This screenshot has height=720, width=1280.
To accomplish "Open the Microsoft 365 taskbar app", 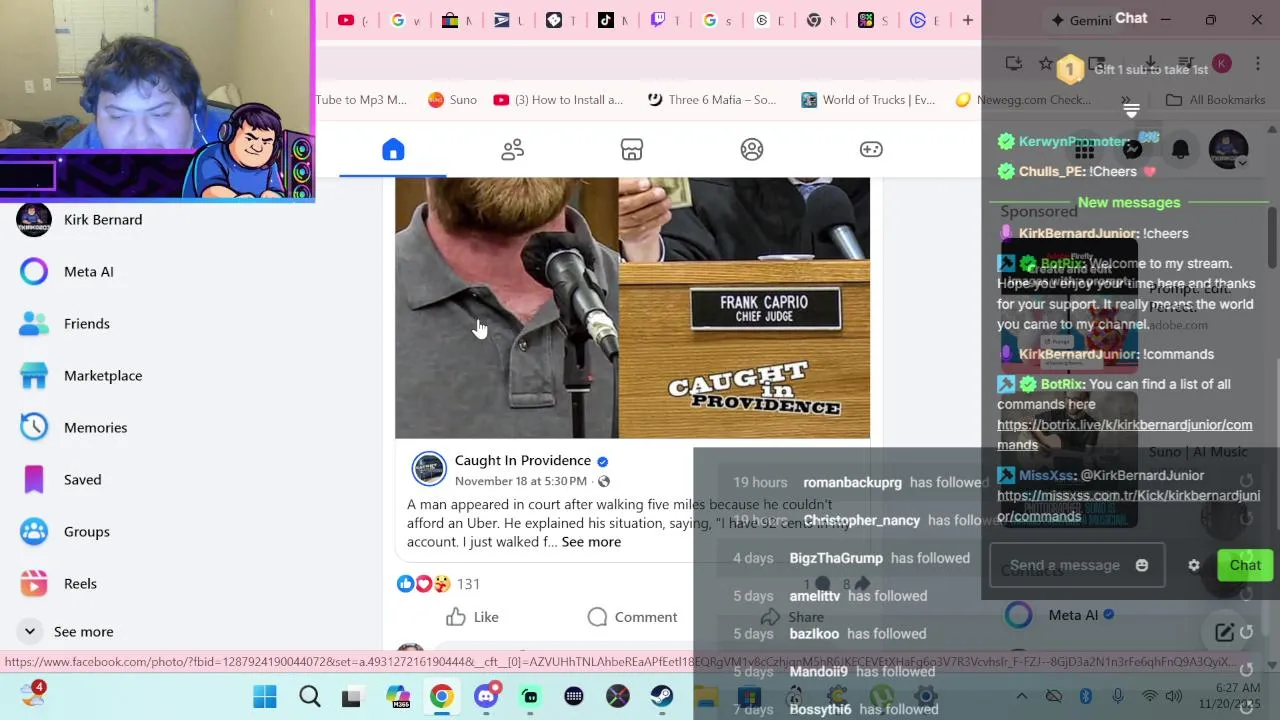I will point(397,697).
